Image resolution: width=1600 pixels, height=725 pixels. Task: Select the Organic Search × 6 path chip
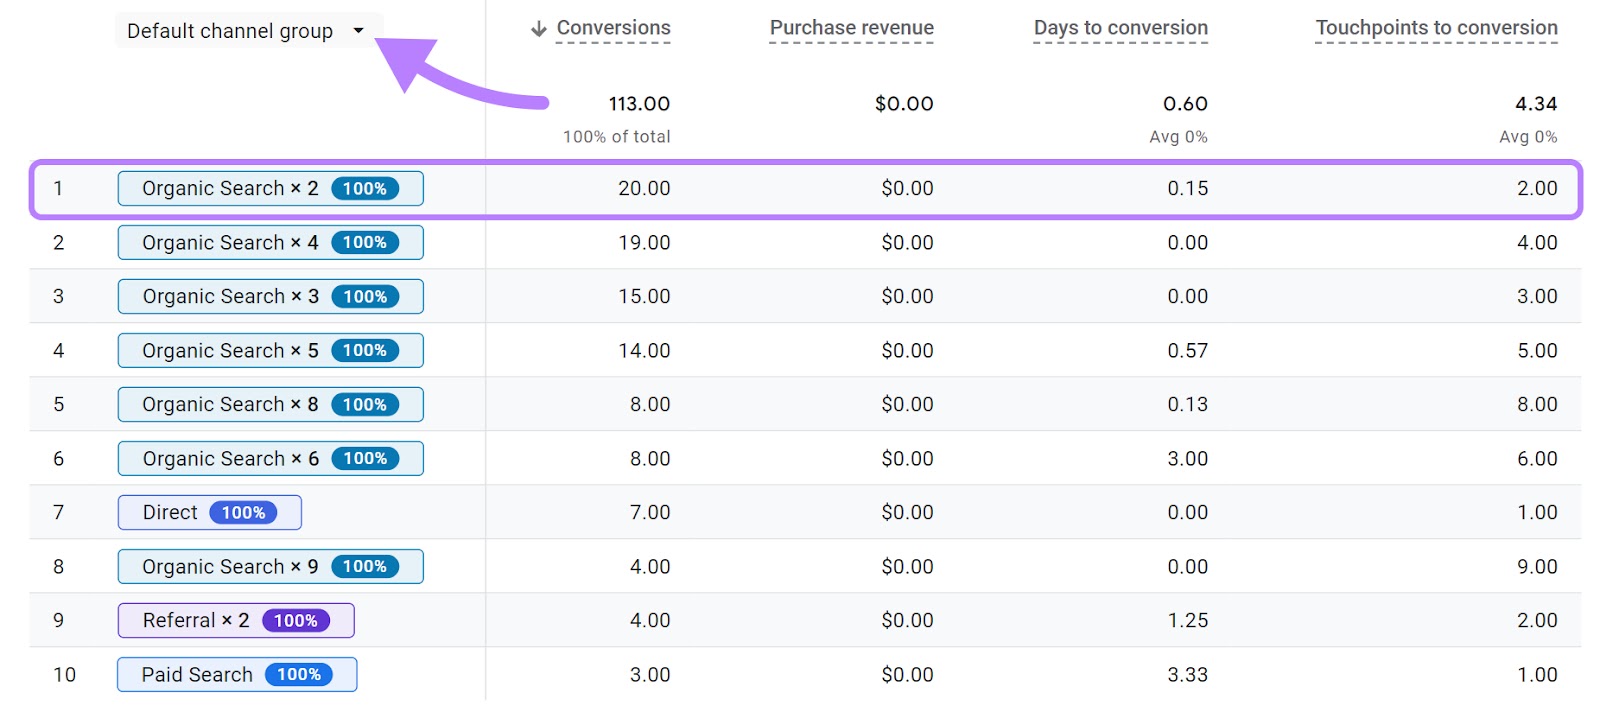229,458
